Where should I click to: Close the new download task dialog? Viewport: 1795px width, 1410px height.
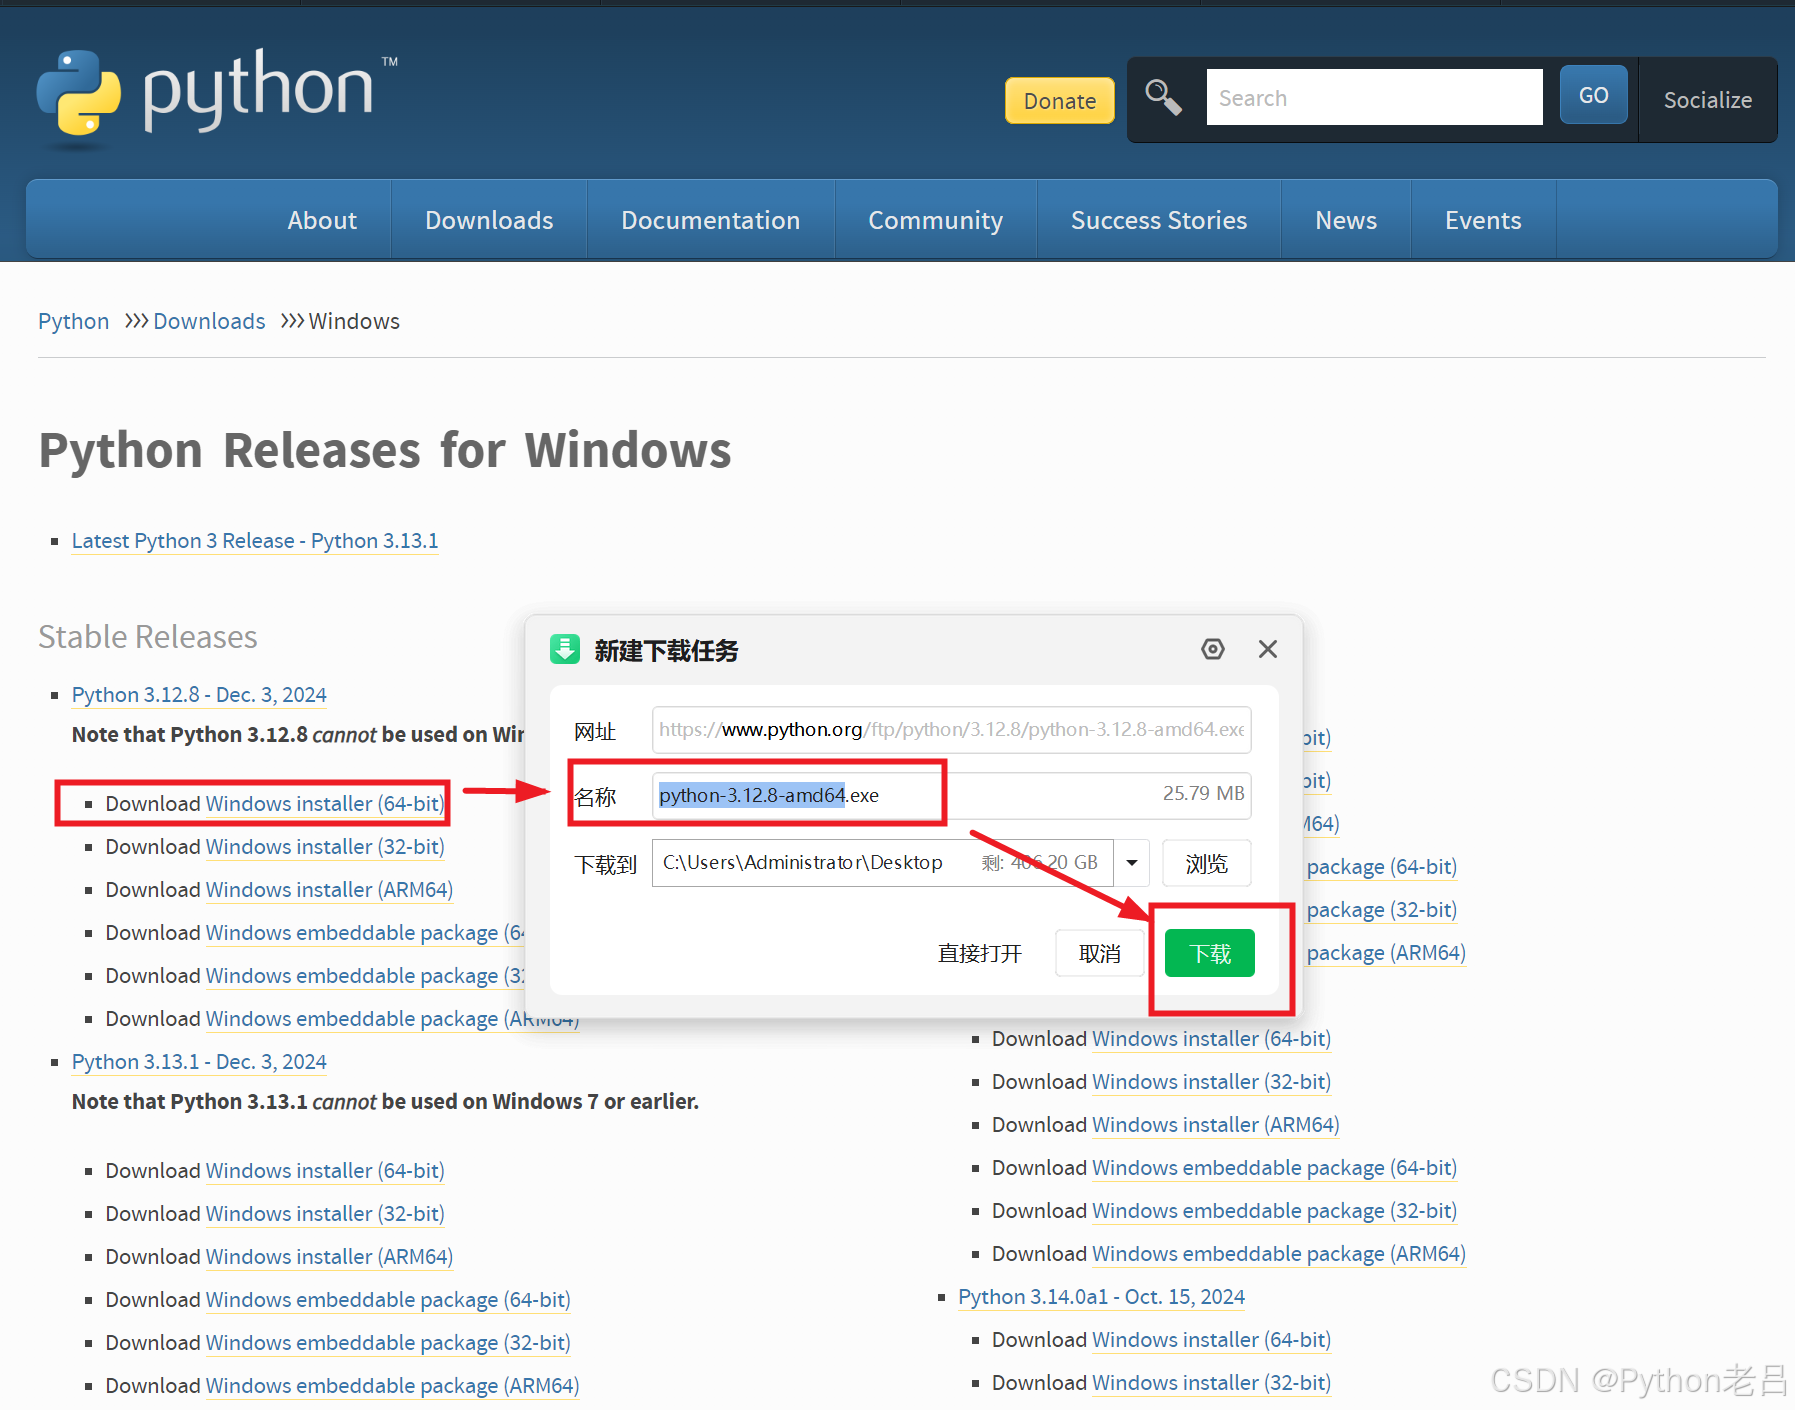[1268, 649]
